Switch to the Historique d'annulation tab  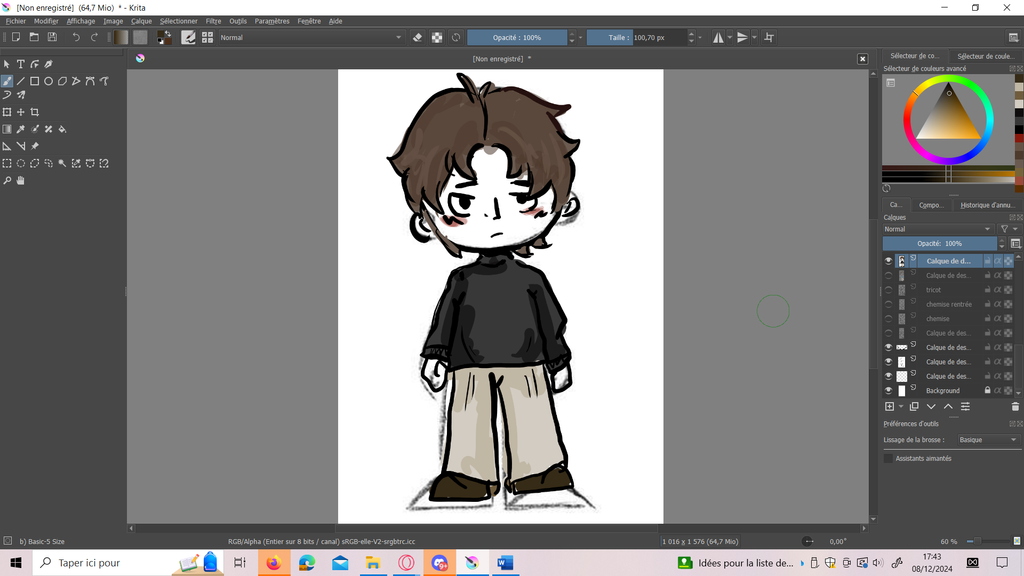click(987, 205)
